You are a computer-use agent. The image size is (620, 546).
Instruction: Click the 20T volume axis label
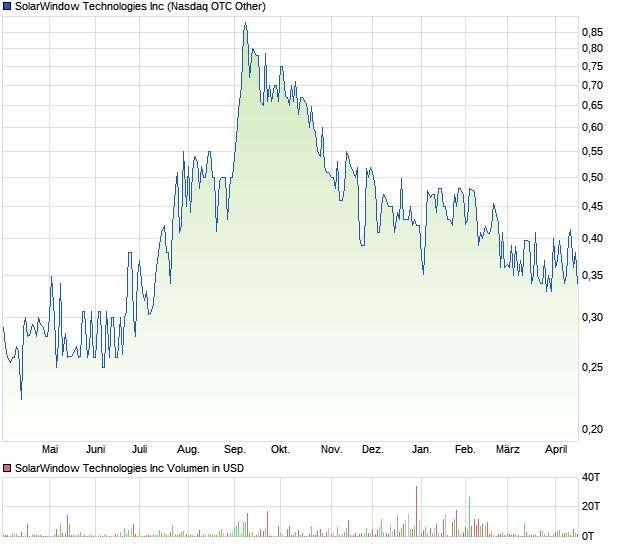point(591,506)
